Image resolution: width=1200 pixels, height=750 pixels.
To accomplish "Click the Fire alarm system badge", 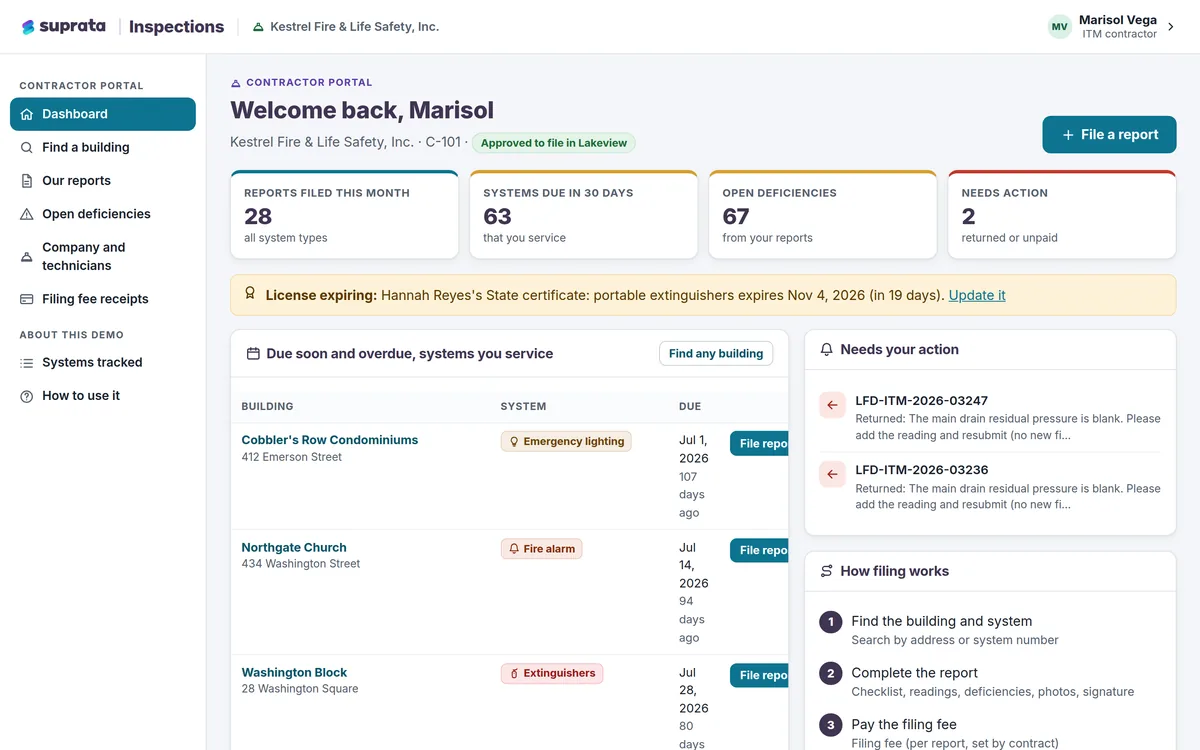I will pyautogui.click(x=541, y=549).
